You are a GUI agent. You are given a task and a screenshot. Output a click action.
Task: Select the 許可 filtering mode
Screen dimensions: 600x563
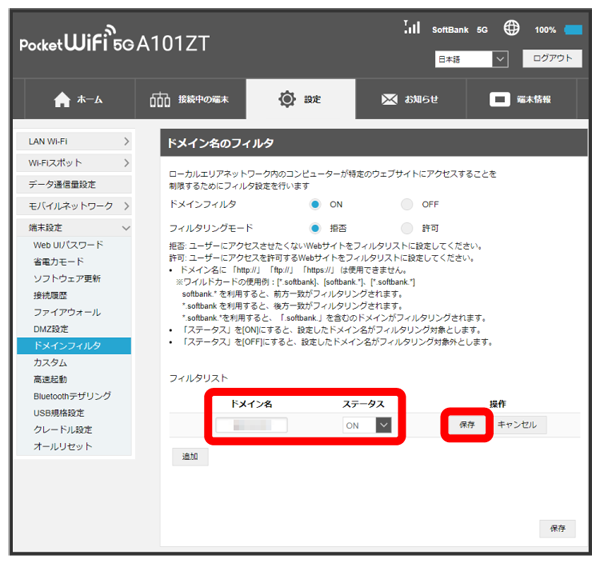406,228
